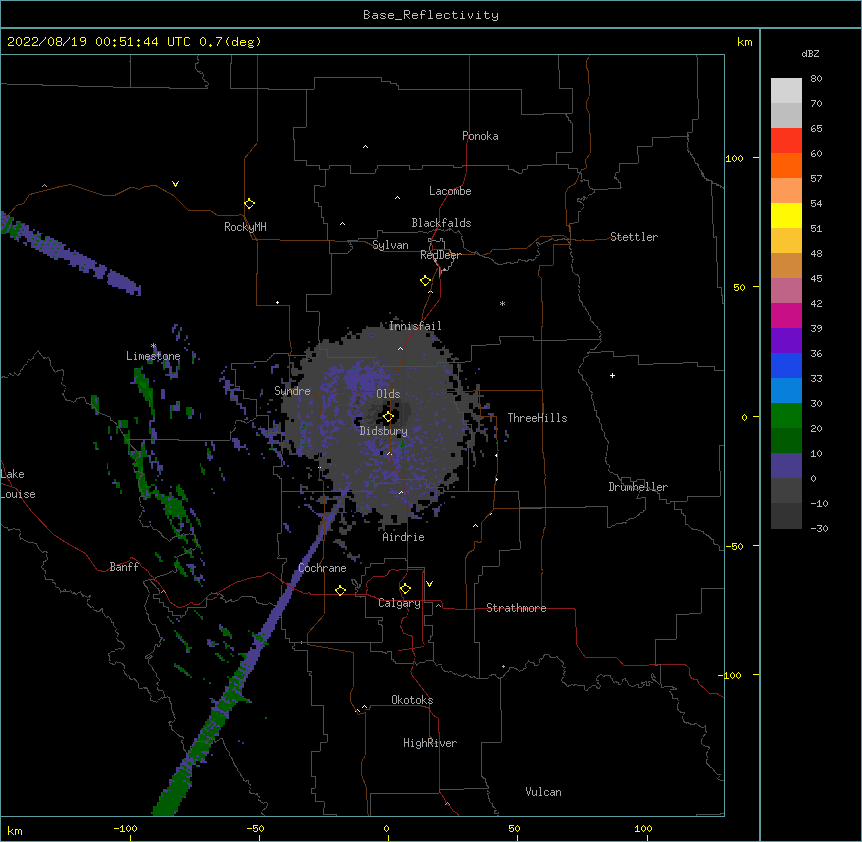Click the white plus marker north of Drumheller
Image resolution: width=862 pixels, height=842 pixels.
[612, 375]
